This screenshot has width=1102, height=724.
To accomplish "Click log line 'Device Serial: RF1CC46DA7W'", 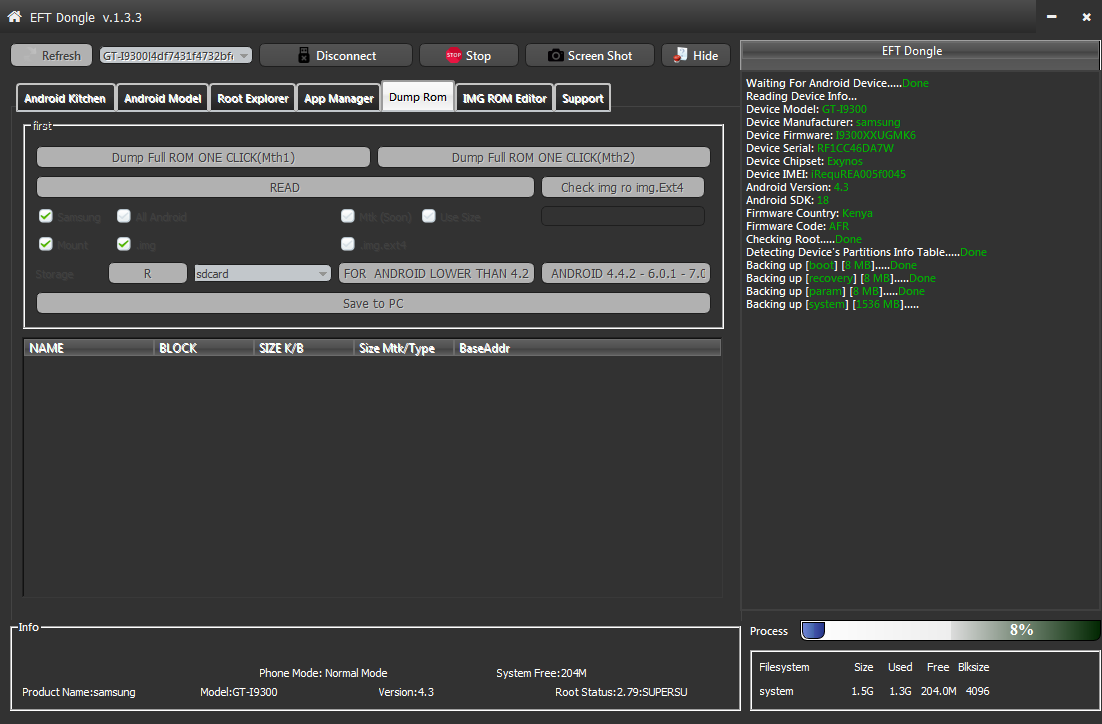I will [x=819, y=148].
